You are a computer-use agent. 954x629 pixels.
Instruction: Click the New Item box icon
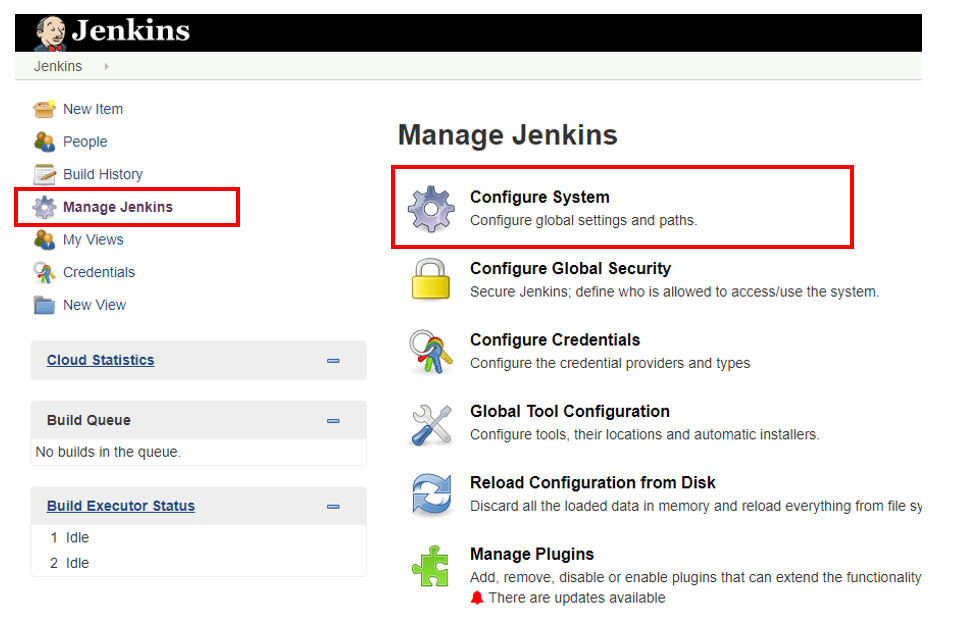point(44,109)
